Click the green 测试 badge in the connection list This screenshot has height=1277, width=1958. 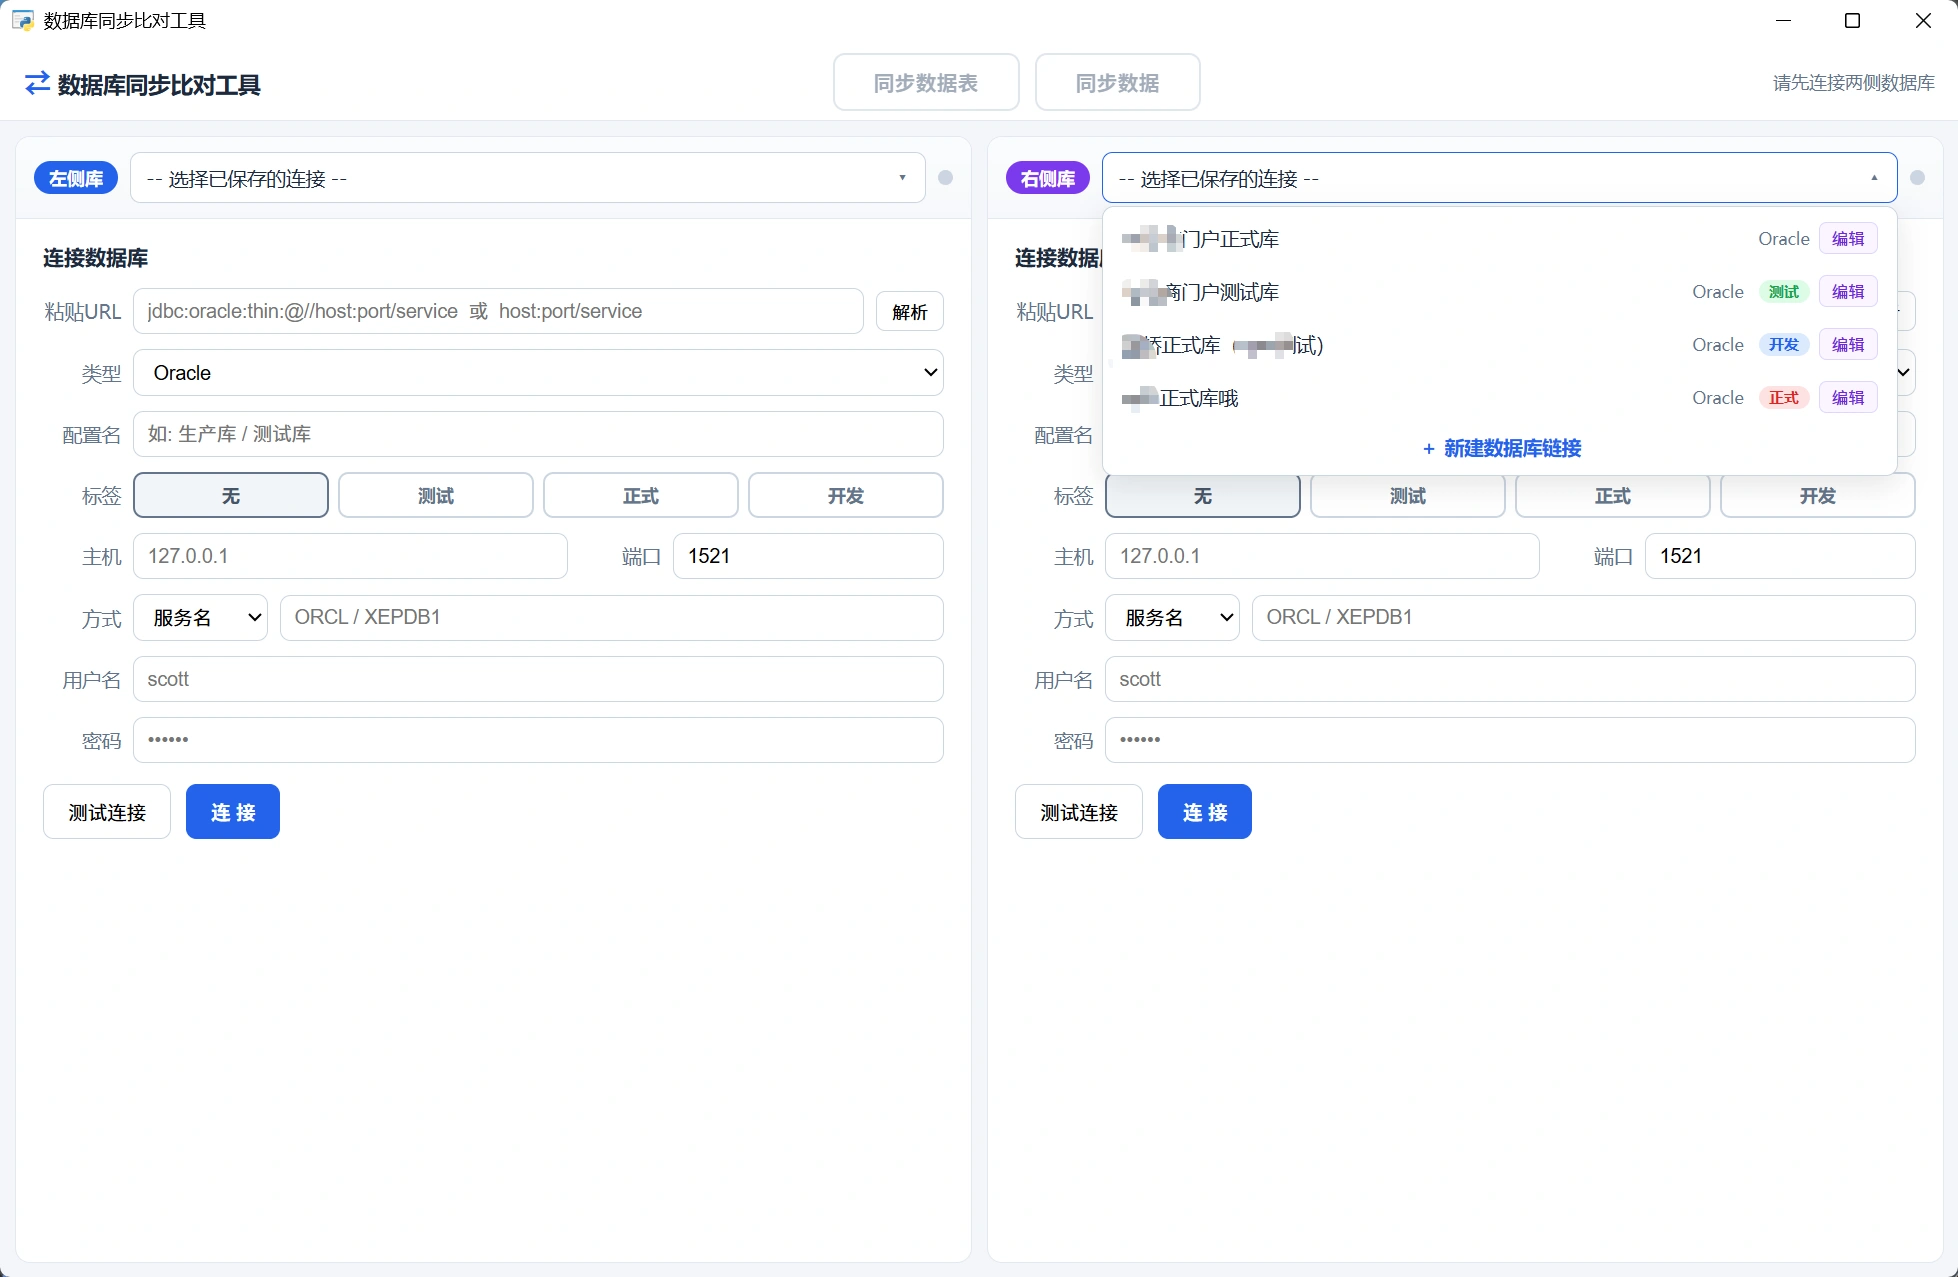pos(1784,292)
